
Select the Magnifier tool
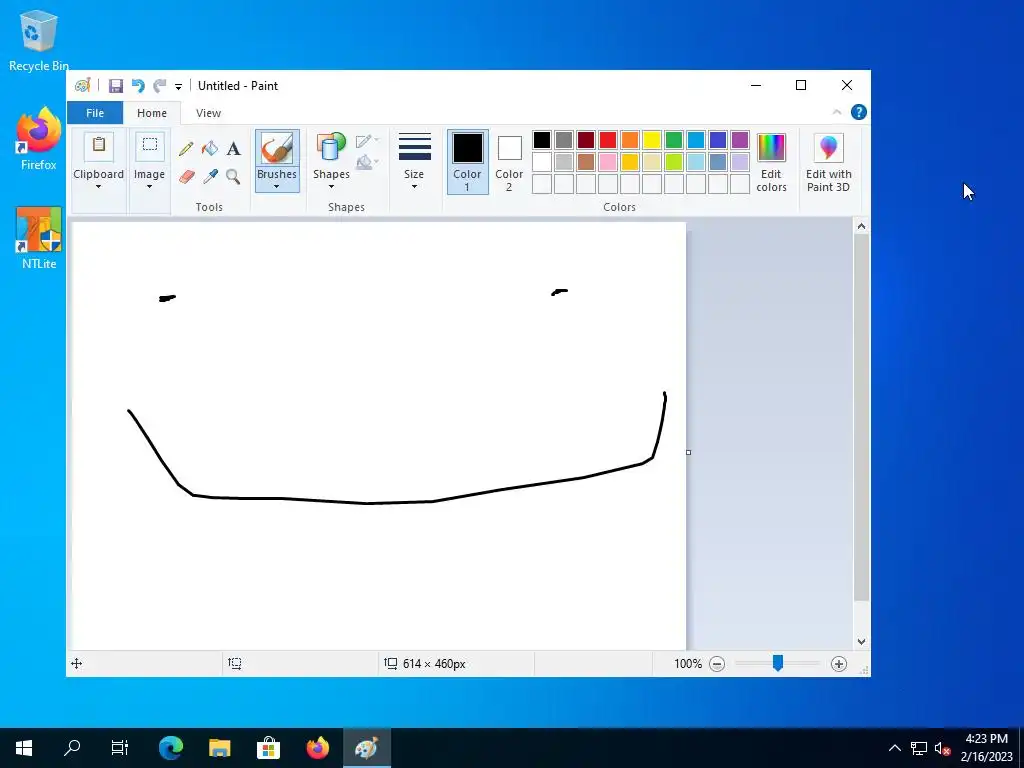[233, 176]
